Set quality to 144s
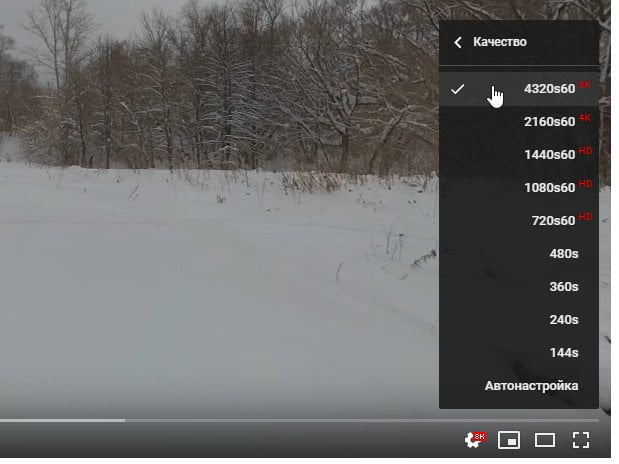Screen dimensions: 619x464 coord(519,352)
